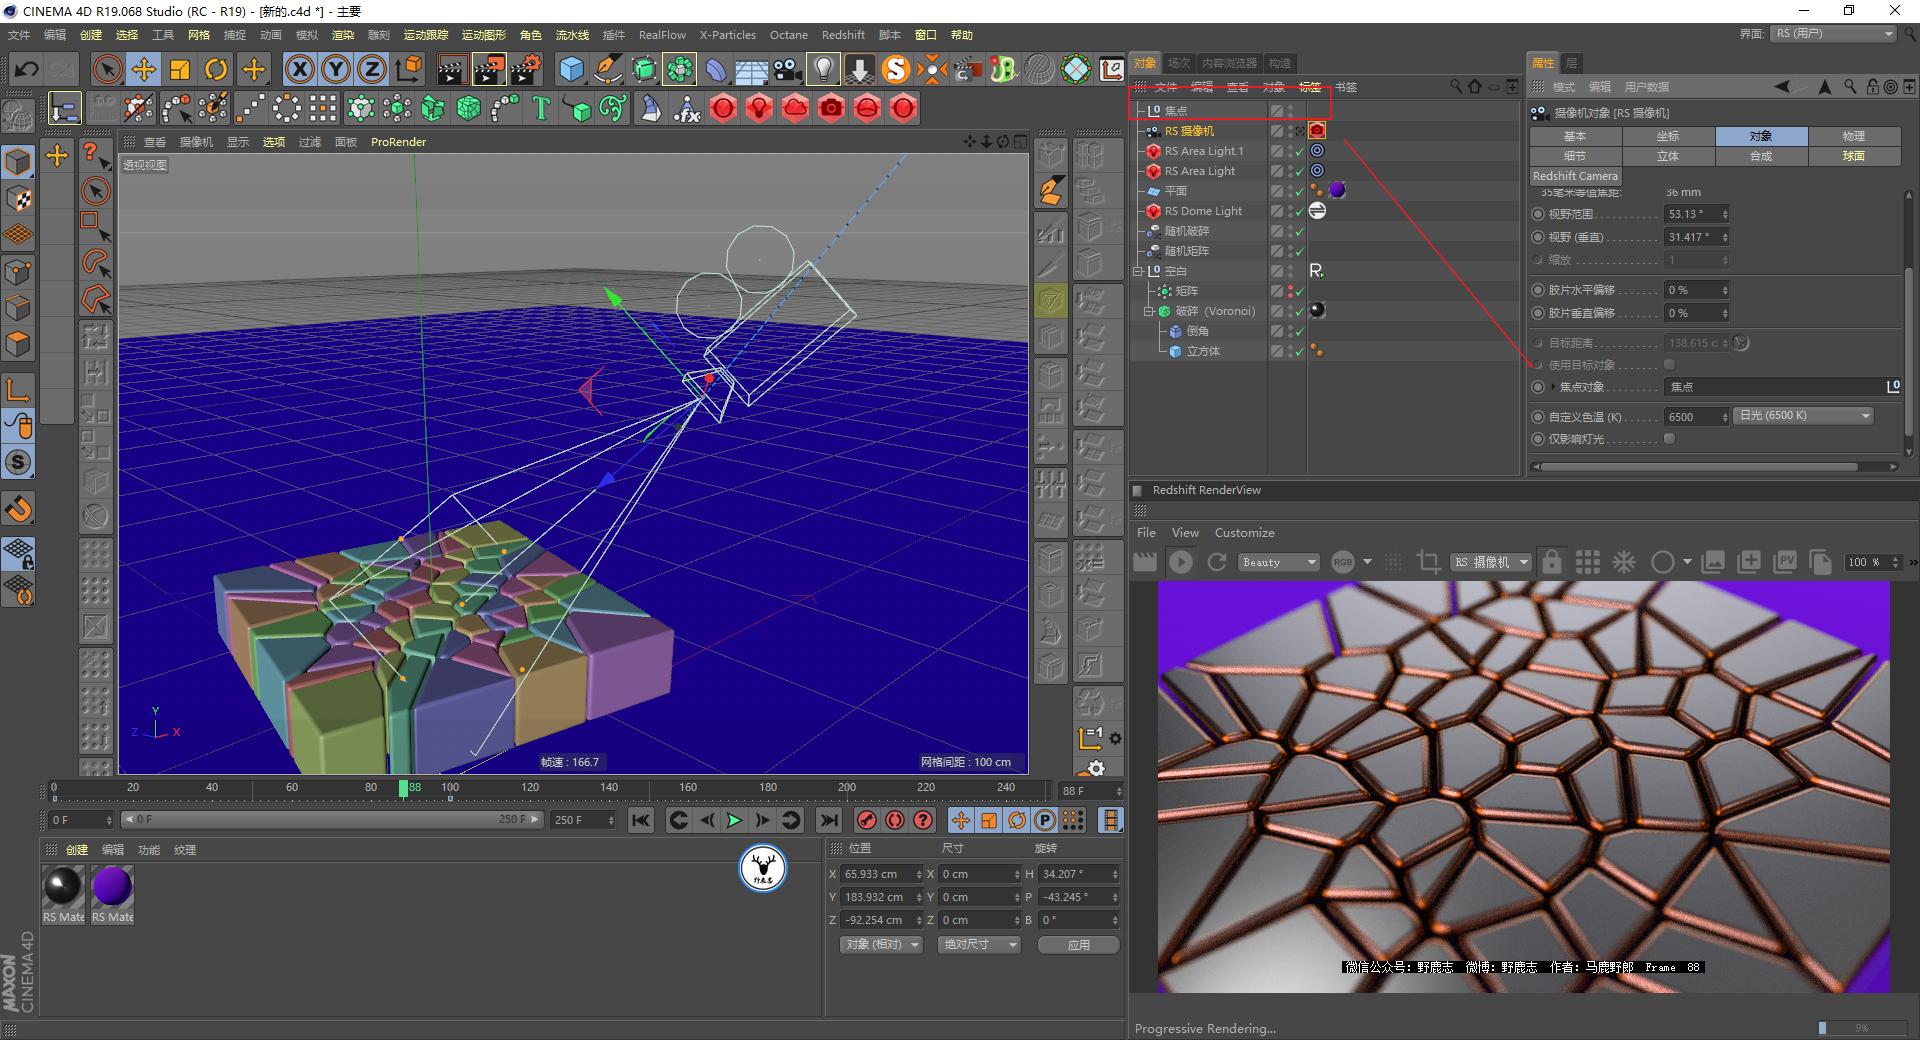Enable the 使用目标对象 checkbox
This screenshot has width=1920, height=1040.
[1668, 364]
